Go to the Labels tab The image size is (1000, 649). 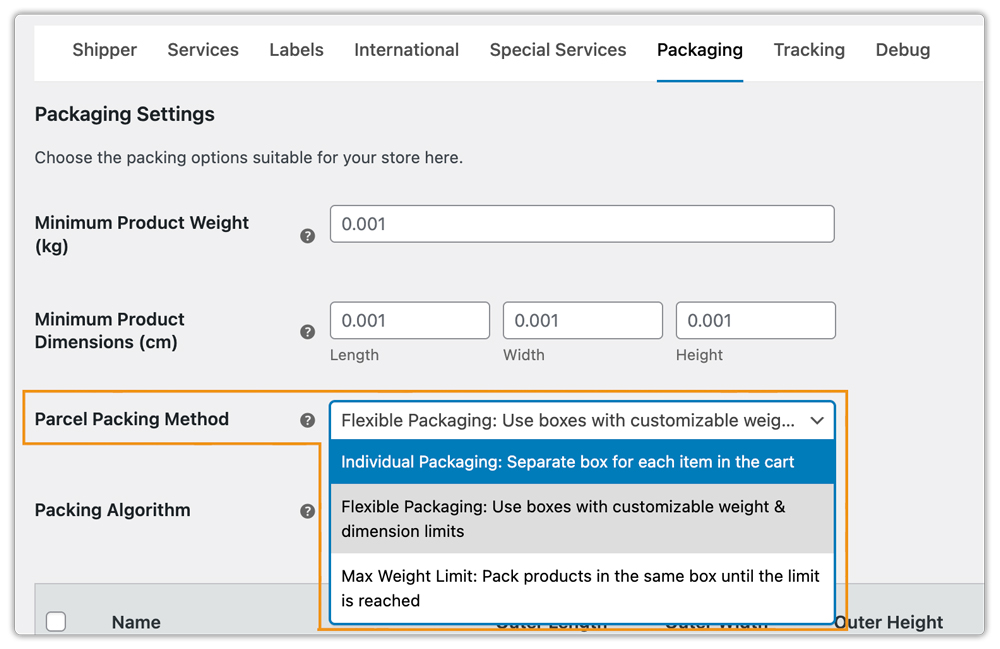click(296, 50)
